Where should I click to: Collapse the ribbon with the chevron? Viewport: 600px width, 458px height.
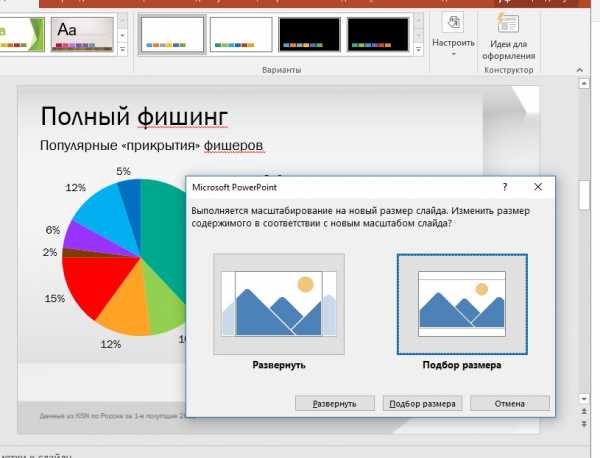point(580,70)
